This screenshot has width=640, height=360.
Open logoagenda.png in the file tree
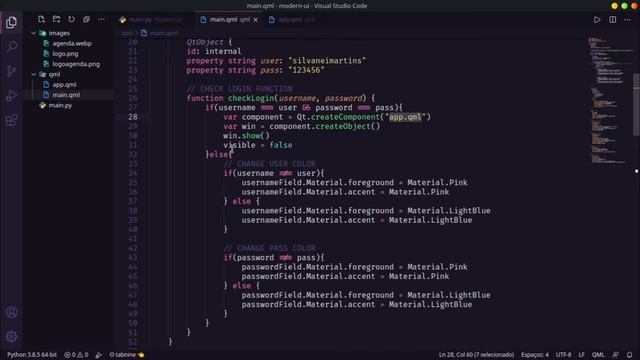pos(76,64)
